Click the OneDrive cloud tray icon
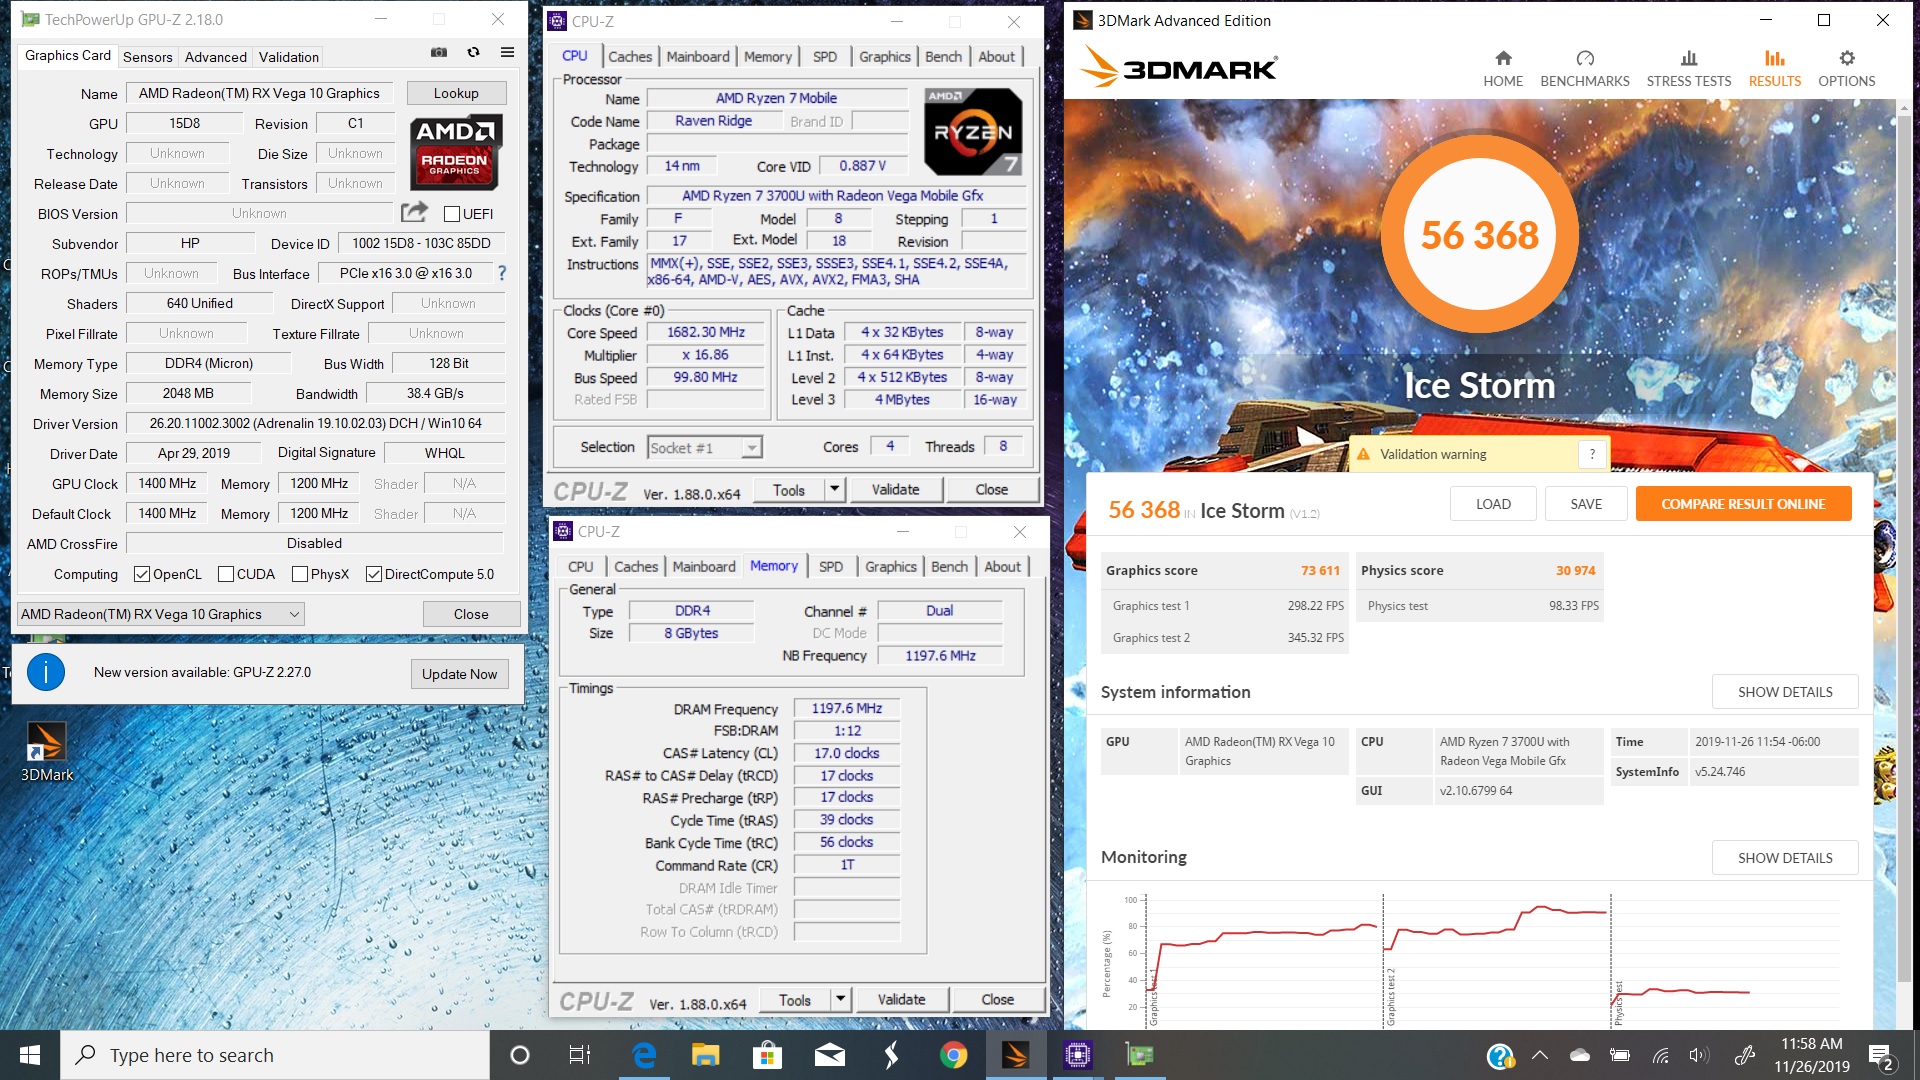Screen dimensions: 1920x1080 [x=1580, y=1055]
